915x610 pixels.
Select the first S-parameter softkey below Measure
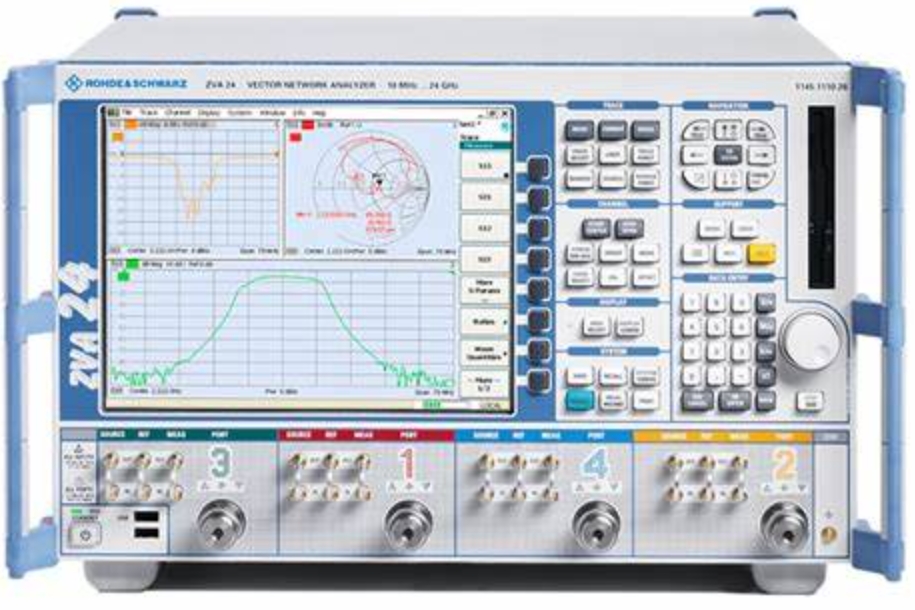point(484,166)
